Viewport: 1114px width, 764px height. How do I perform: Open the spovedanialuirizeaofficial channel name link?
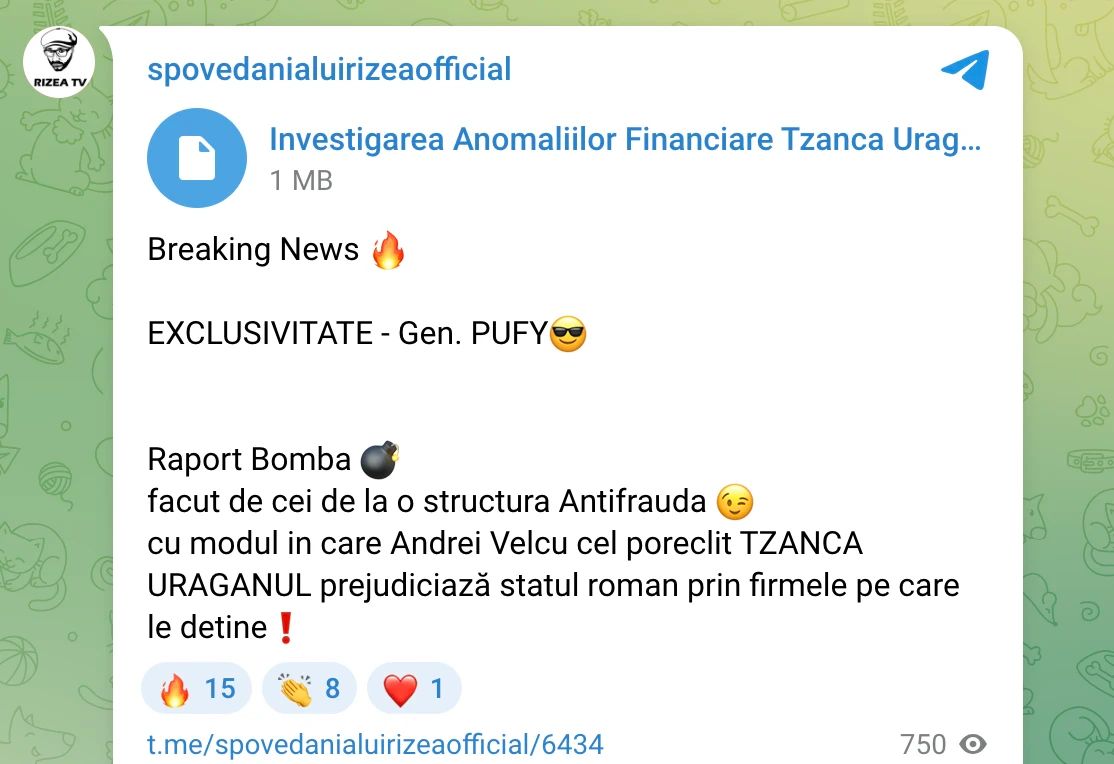tap(329, 70)
